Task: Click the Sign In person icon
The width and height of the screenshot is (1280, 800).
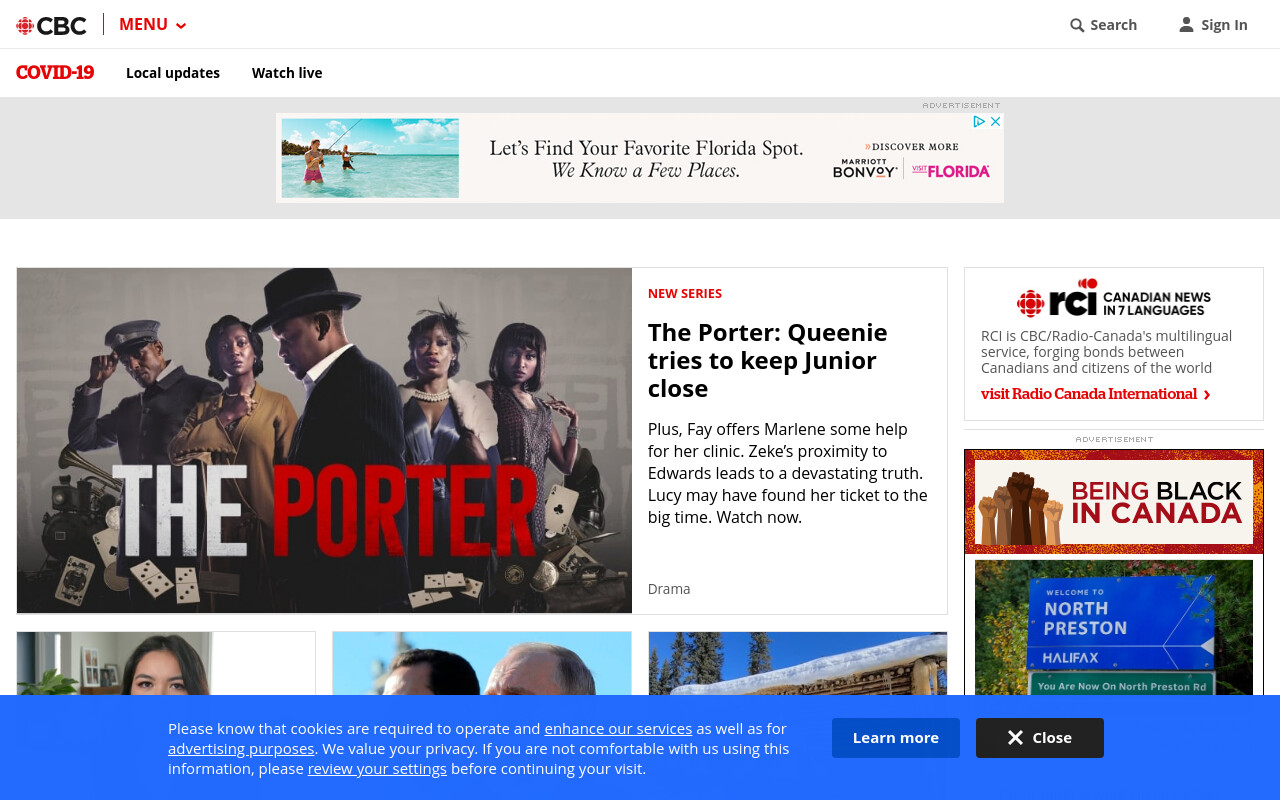Action: pyautogui.click(x=1186, y=24)
